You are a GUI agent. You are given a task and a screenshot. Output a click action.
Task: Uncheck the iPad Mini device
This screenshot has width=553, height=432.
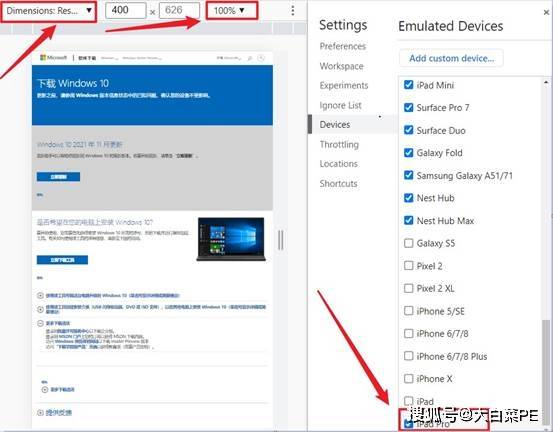tap(408, 85)
